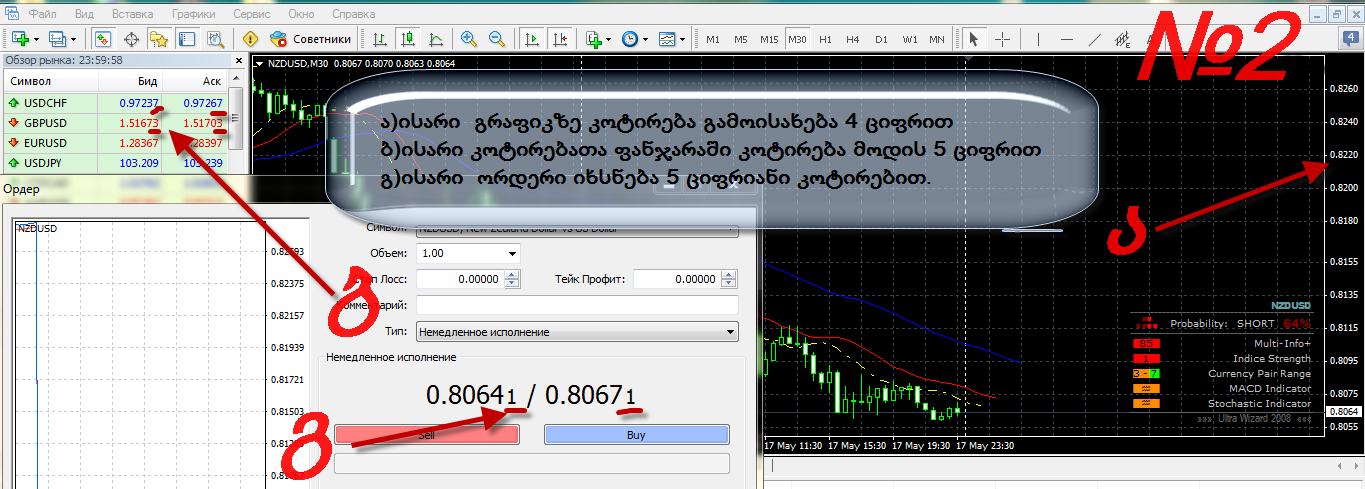This screenshot has width=1365, height=489.
Task: Open the Strategy Tester magnifier icon
Action: 214,39
